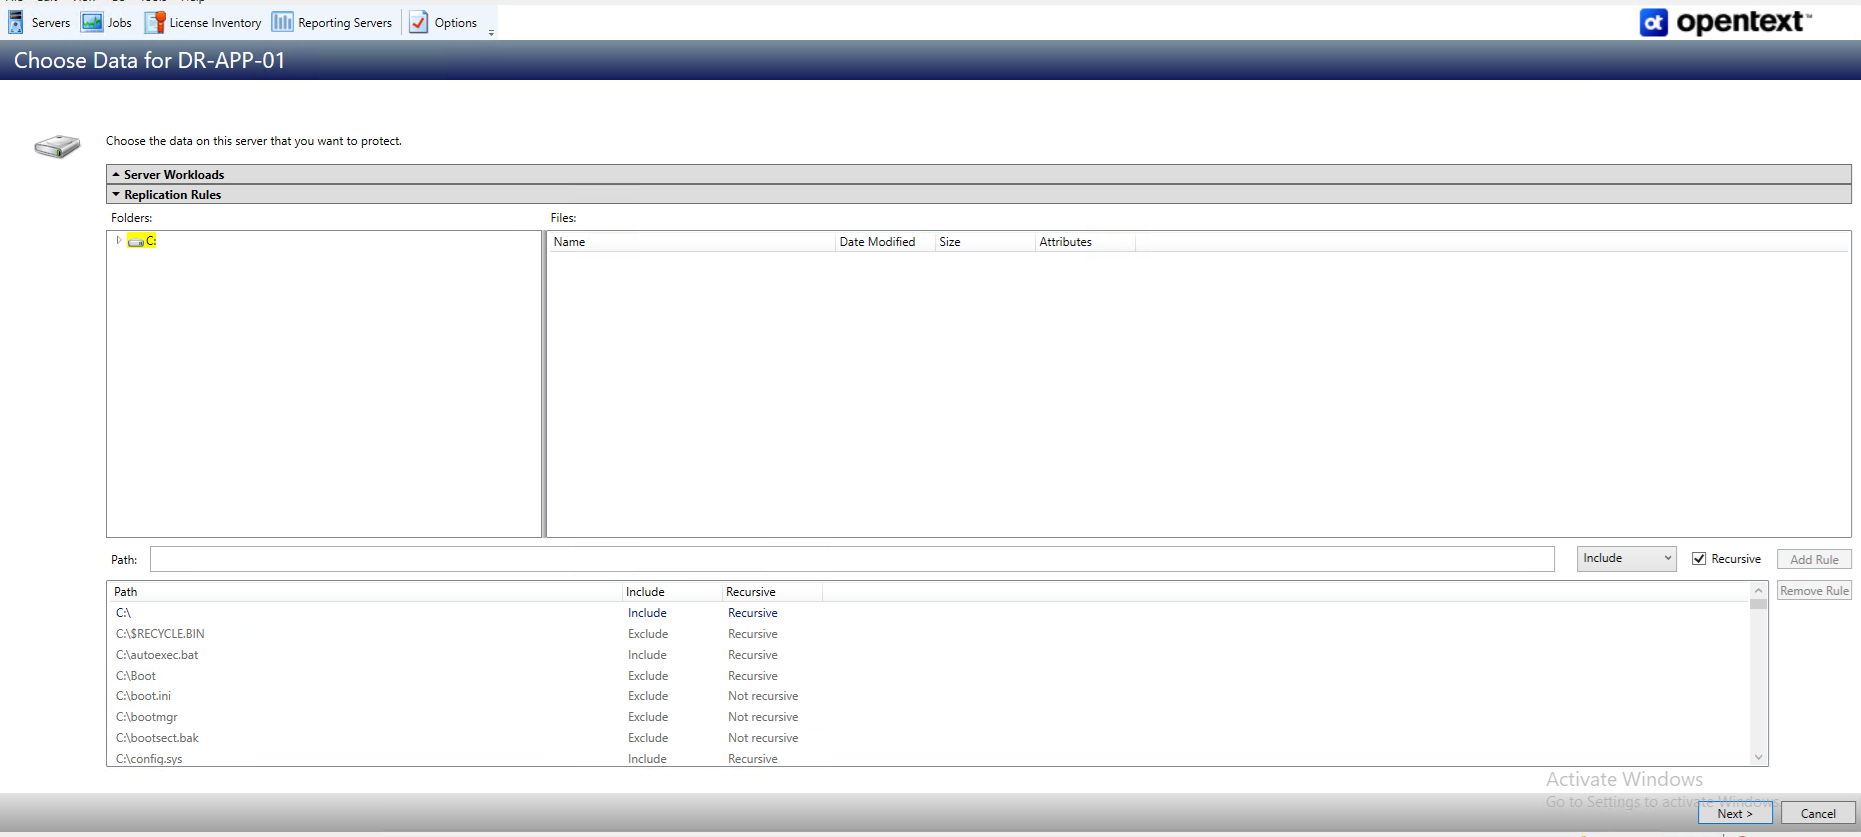Click the Servers toolbar icon
The height and width of the screenshot is (837, 1861).
coord(16,22)
